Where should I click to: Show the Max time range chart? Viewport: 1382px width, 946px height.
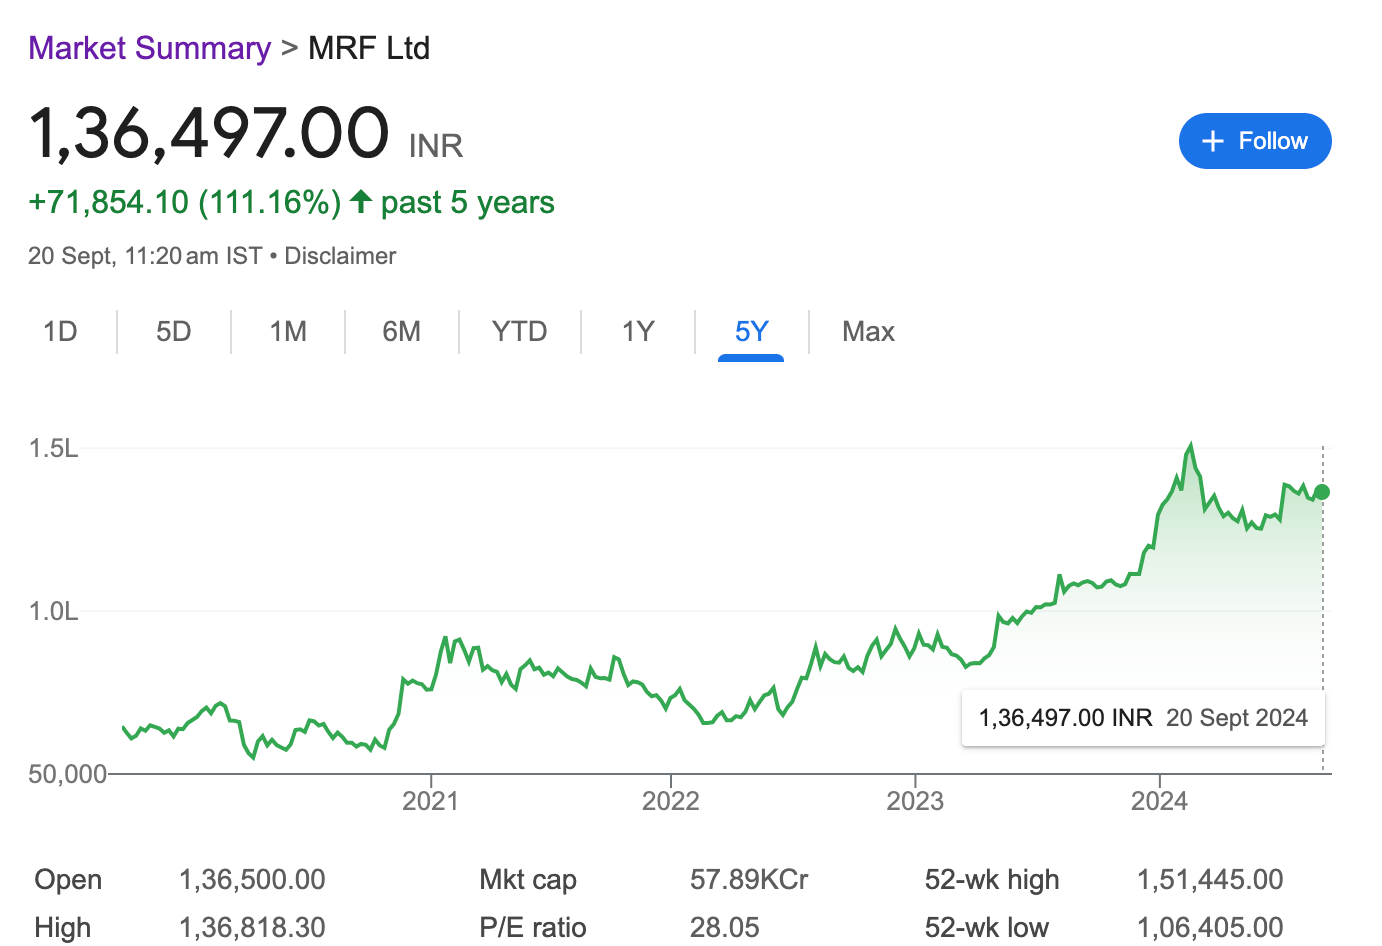[x=868, y=332]
